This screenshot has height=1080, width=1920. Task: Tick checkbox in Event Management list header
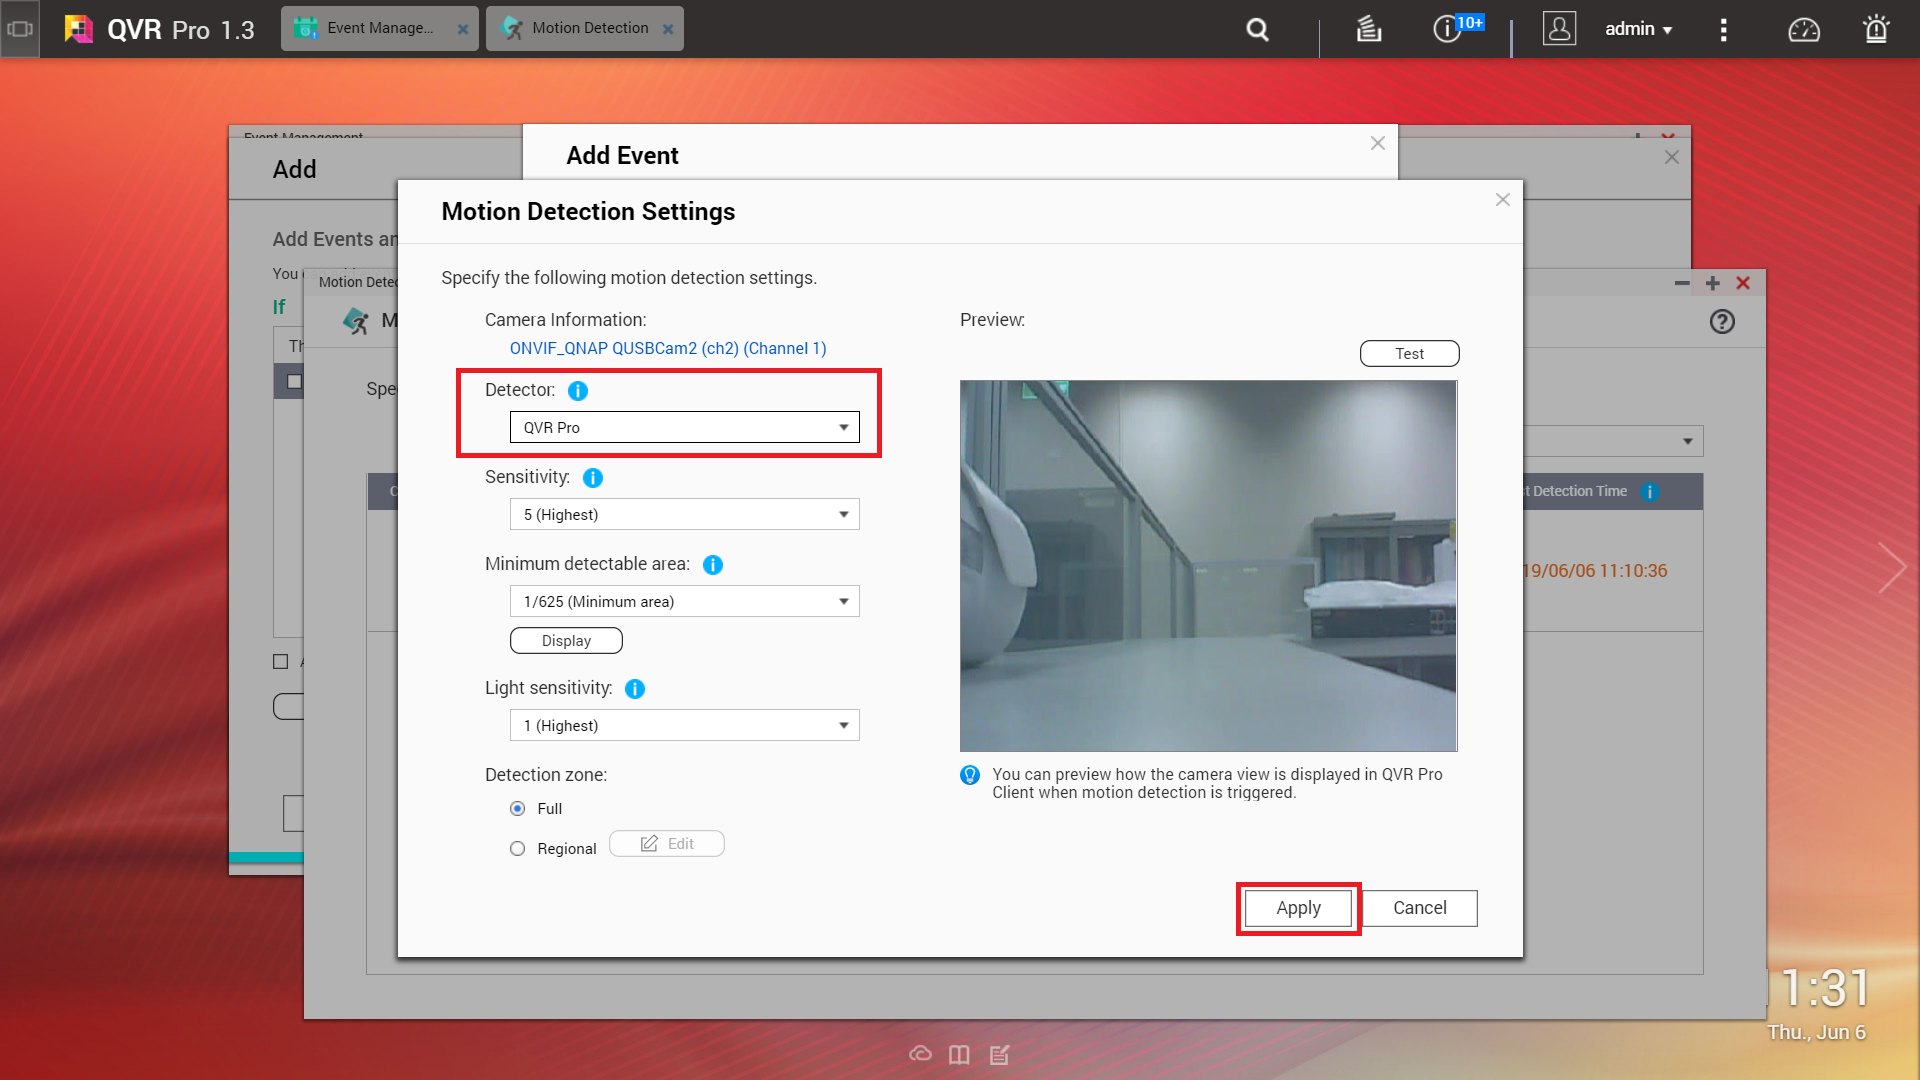[x=294, y=381]
